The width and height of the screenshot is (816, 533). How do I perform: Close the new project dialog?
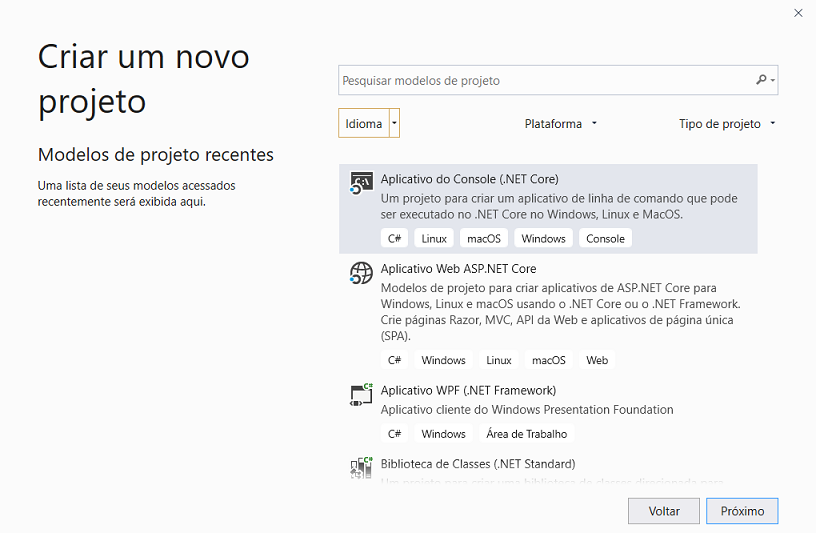pyautogui.click(x=798, y=13)
